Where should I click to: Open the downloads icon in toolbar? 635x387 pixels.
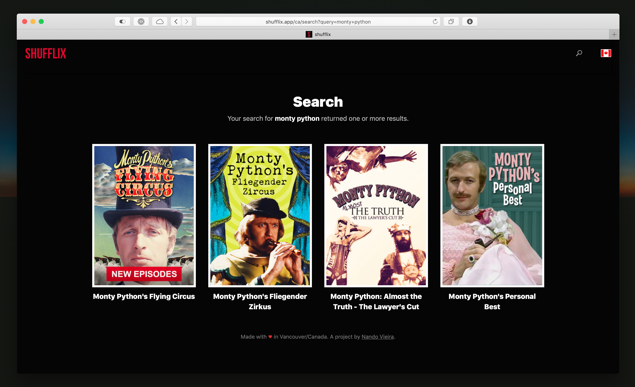tap(469, 21)
